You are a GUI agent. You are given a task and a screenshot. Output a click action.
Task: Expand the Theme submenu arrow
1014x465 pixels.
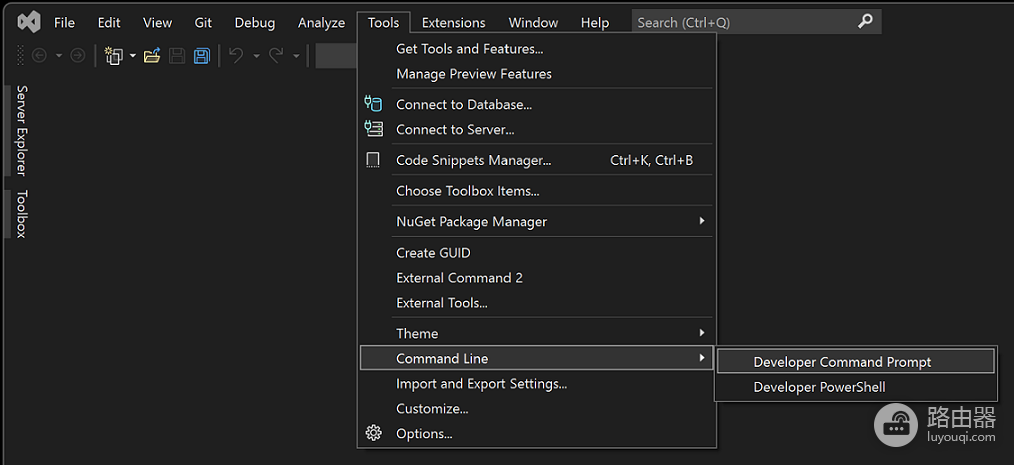coord(702,333)
